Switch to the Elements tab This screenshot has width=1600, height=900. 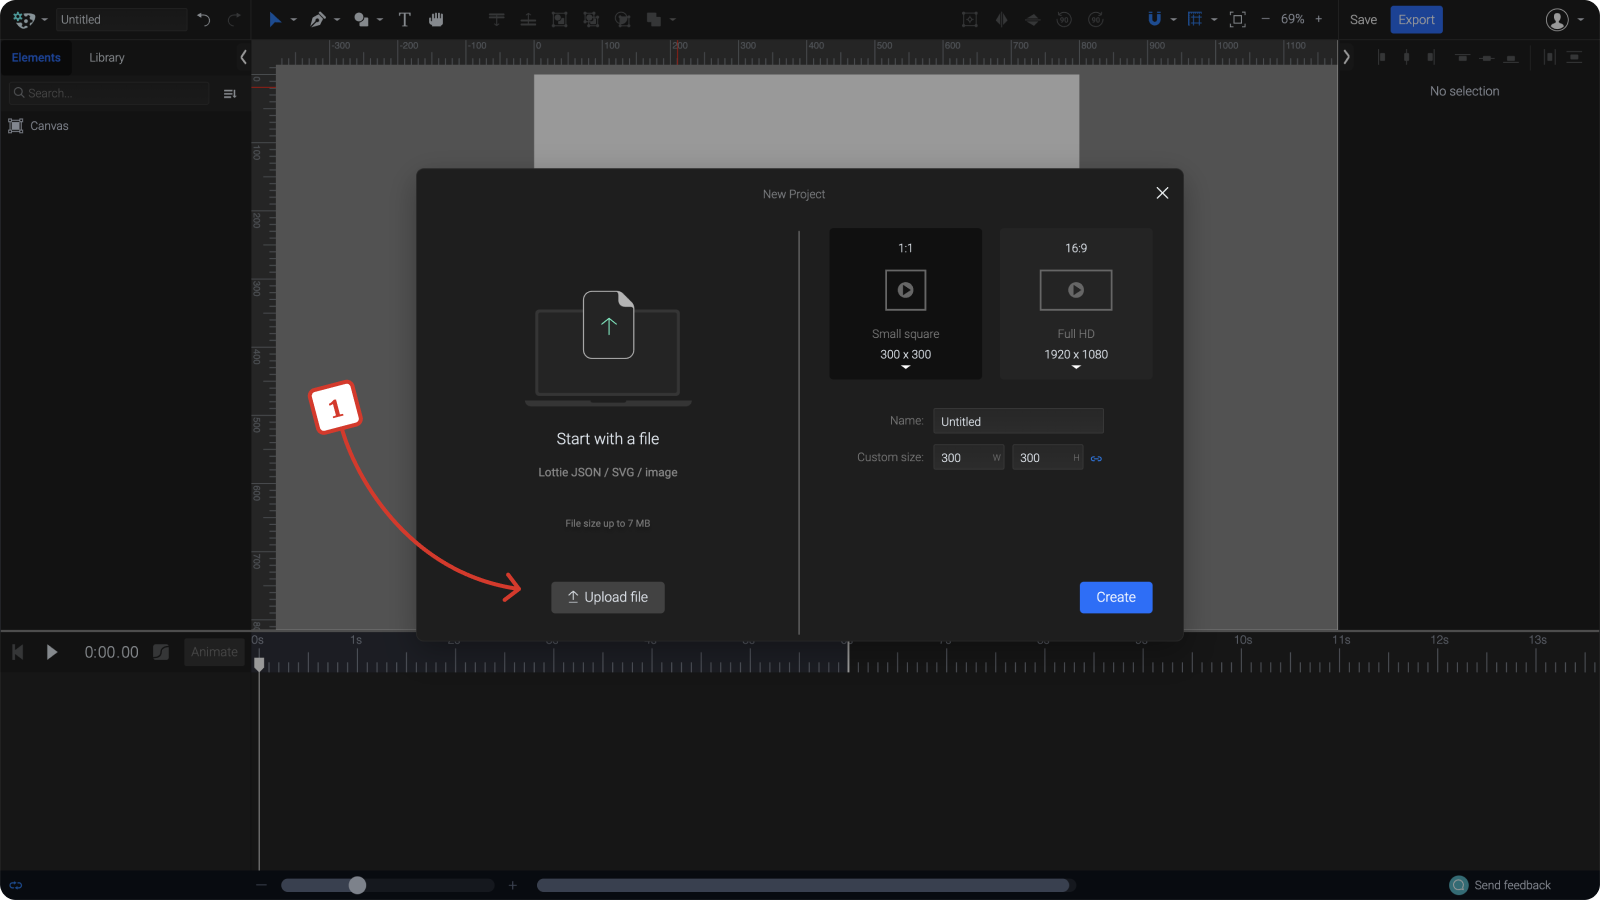(36, 57)
